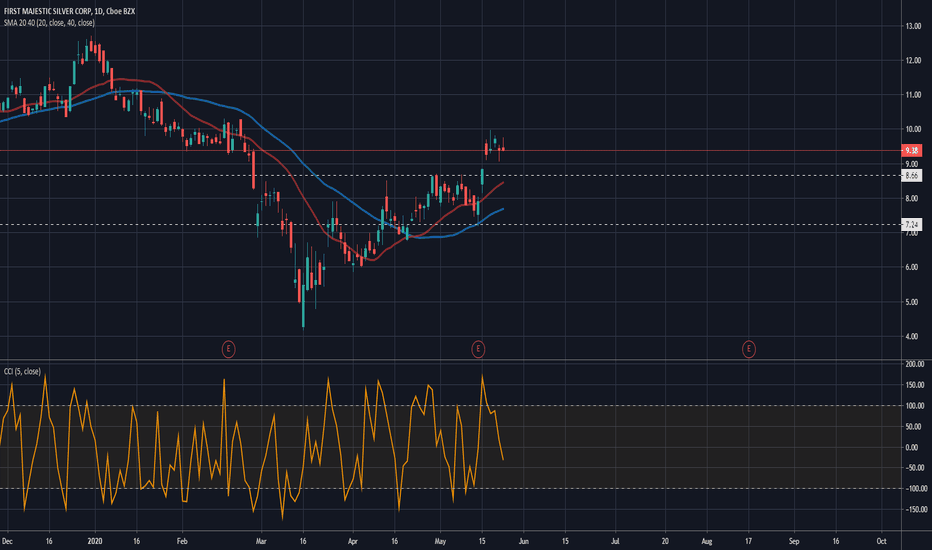Click the Aug label on time axis
The height and width of the screenshot is (550, 932).
pos(707,542)
